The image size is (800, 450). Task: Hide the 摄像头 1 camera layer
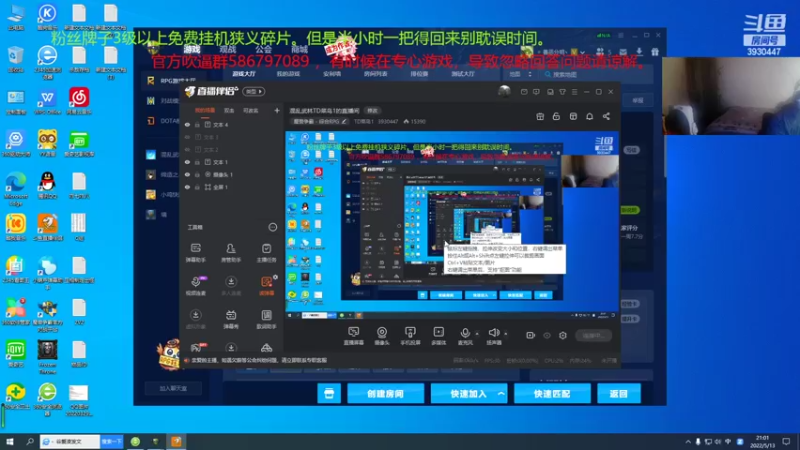pyautogui.click(x=187, y=174)
